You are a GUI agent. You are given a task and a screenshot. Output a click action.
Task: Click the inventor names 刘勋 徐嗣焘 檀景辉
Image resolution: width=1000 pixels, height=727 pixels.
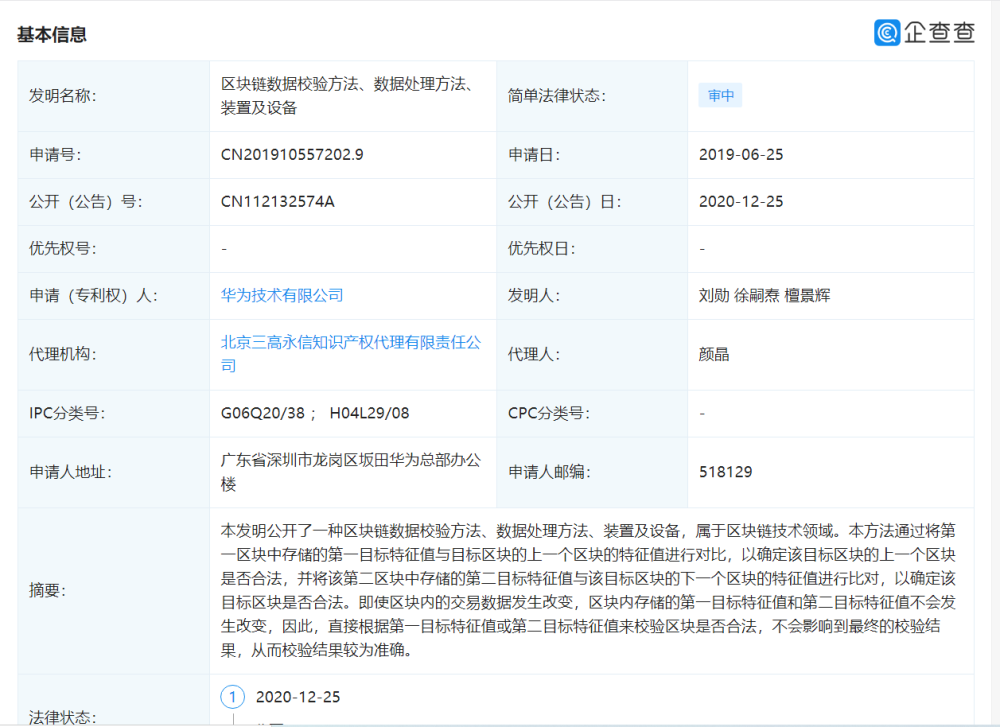coord(765,295)
